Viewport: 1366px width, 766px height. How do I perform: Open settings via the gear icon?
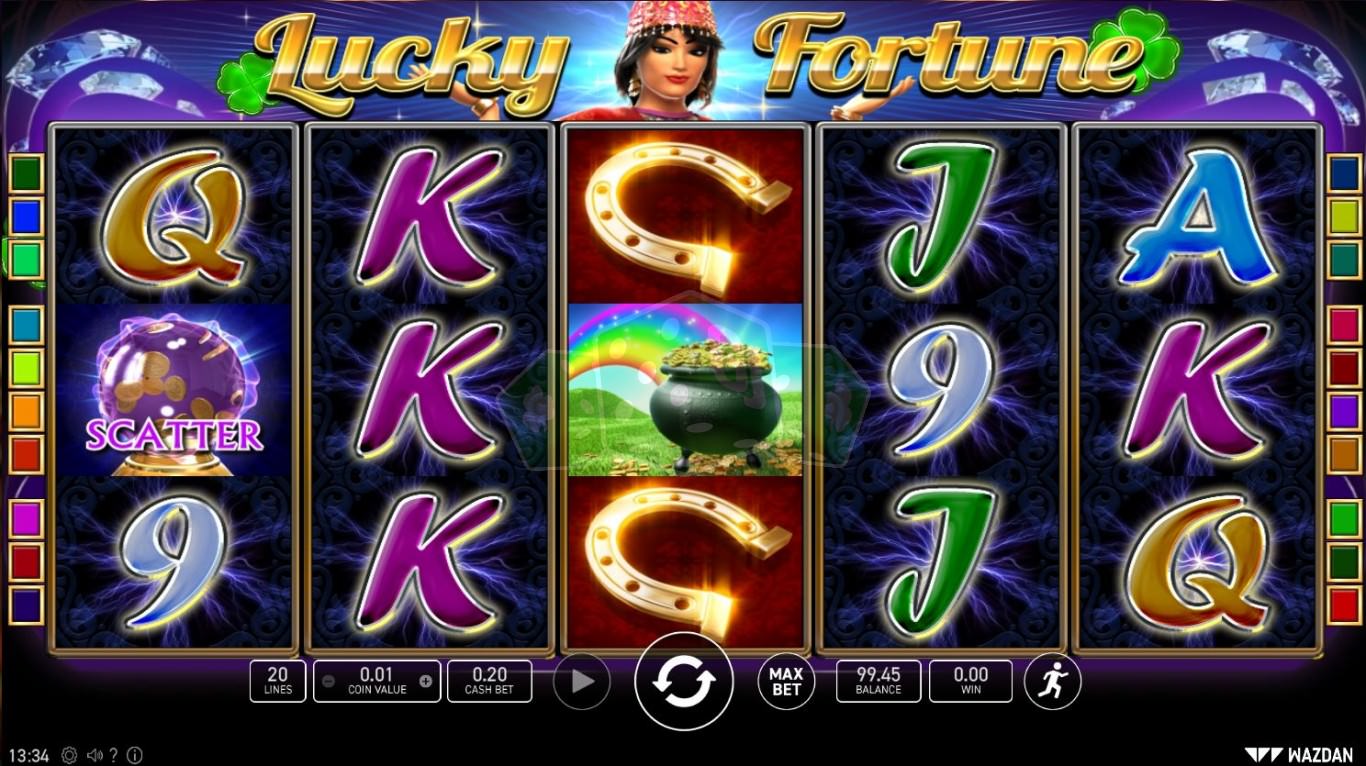coord(69,755)
